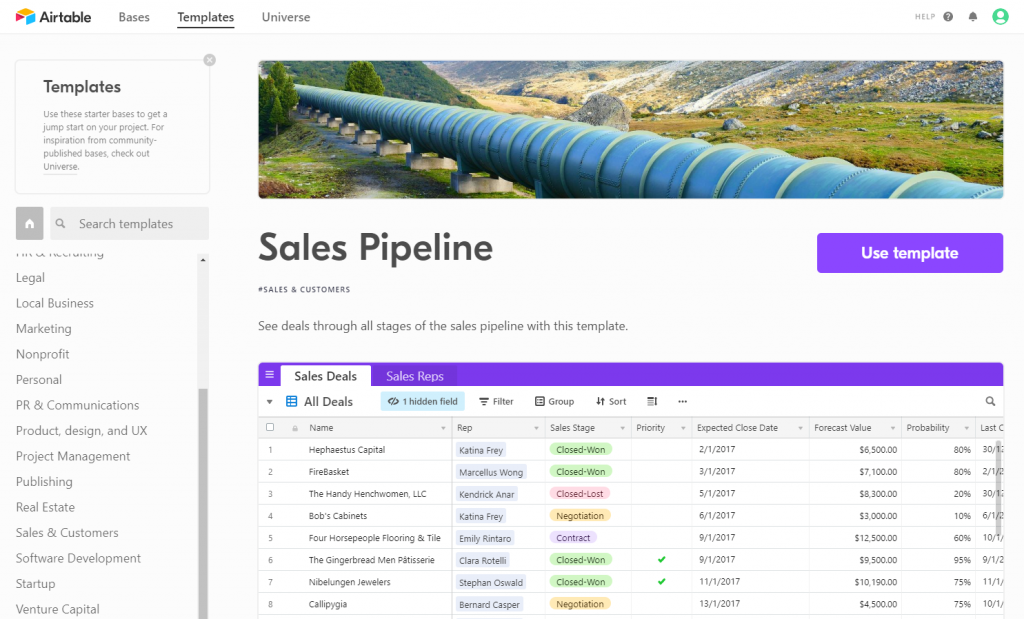Viewport: 1024px width, 619px height.
Task: Switch to the Sales Deals tab
Action: point(326,376)
